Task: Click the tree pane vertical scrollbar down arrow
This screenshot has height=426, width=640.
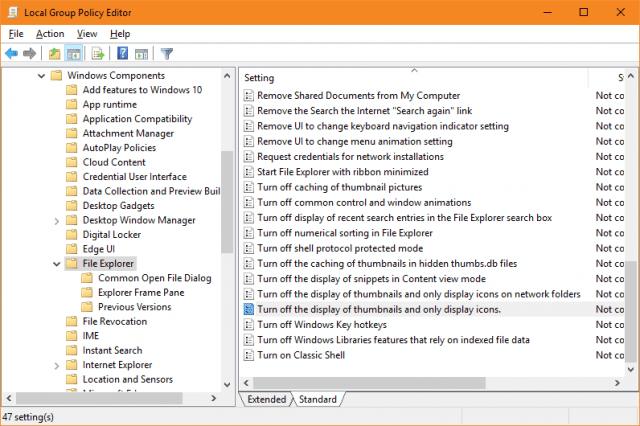Action: [x=227, y=384]
